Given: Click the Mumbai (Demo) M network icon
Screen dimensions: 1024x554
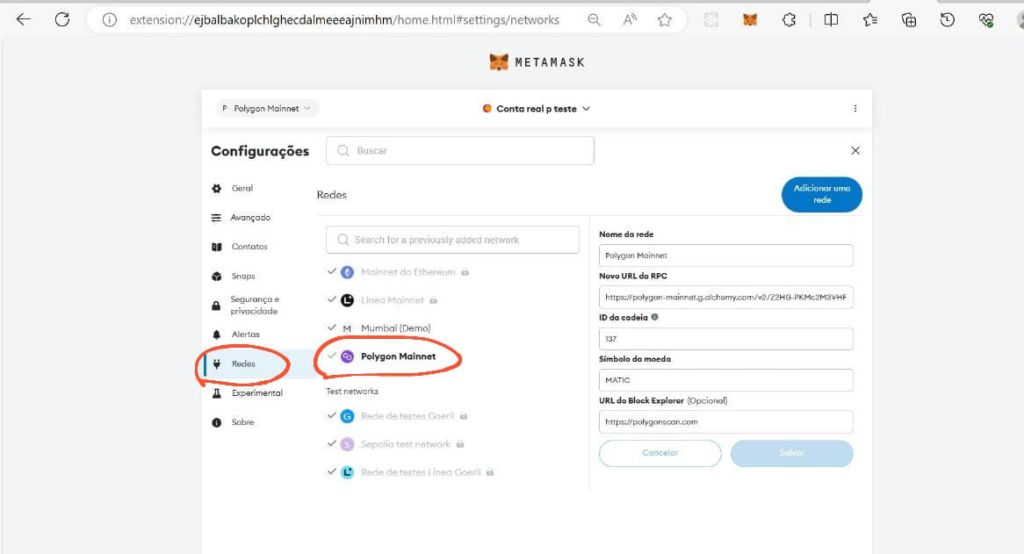Looking at the screenshot, I should [x=347, y=329].
